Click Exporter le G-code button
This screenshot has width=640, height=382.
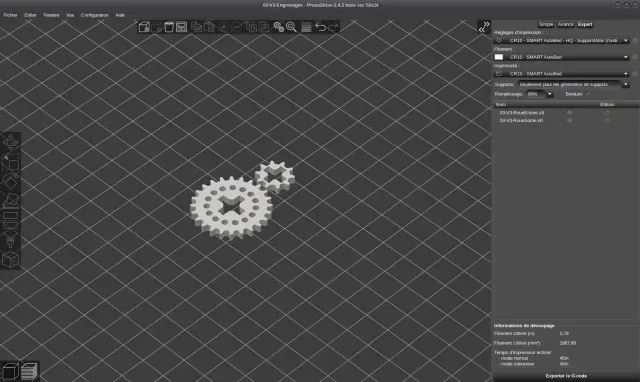566,376
